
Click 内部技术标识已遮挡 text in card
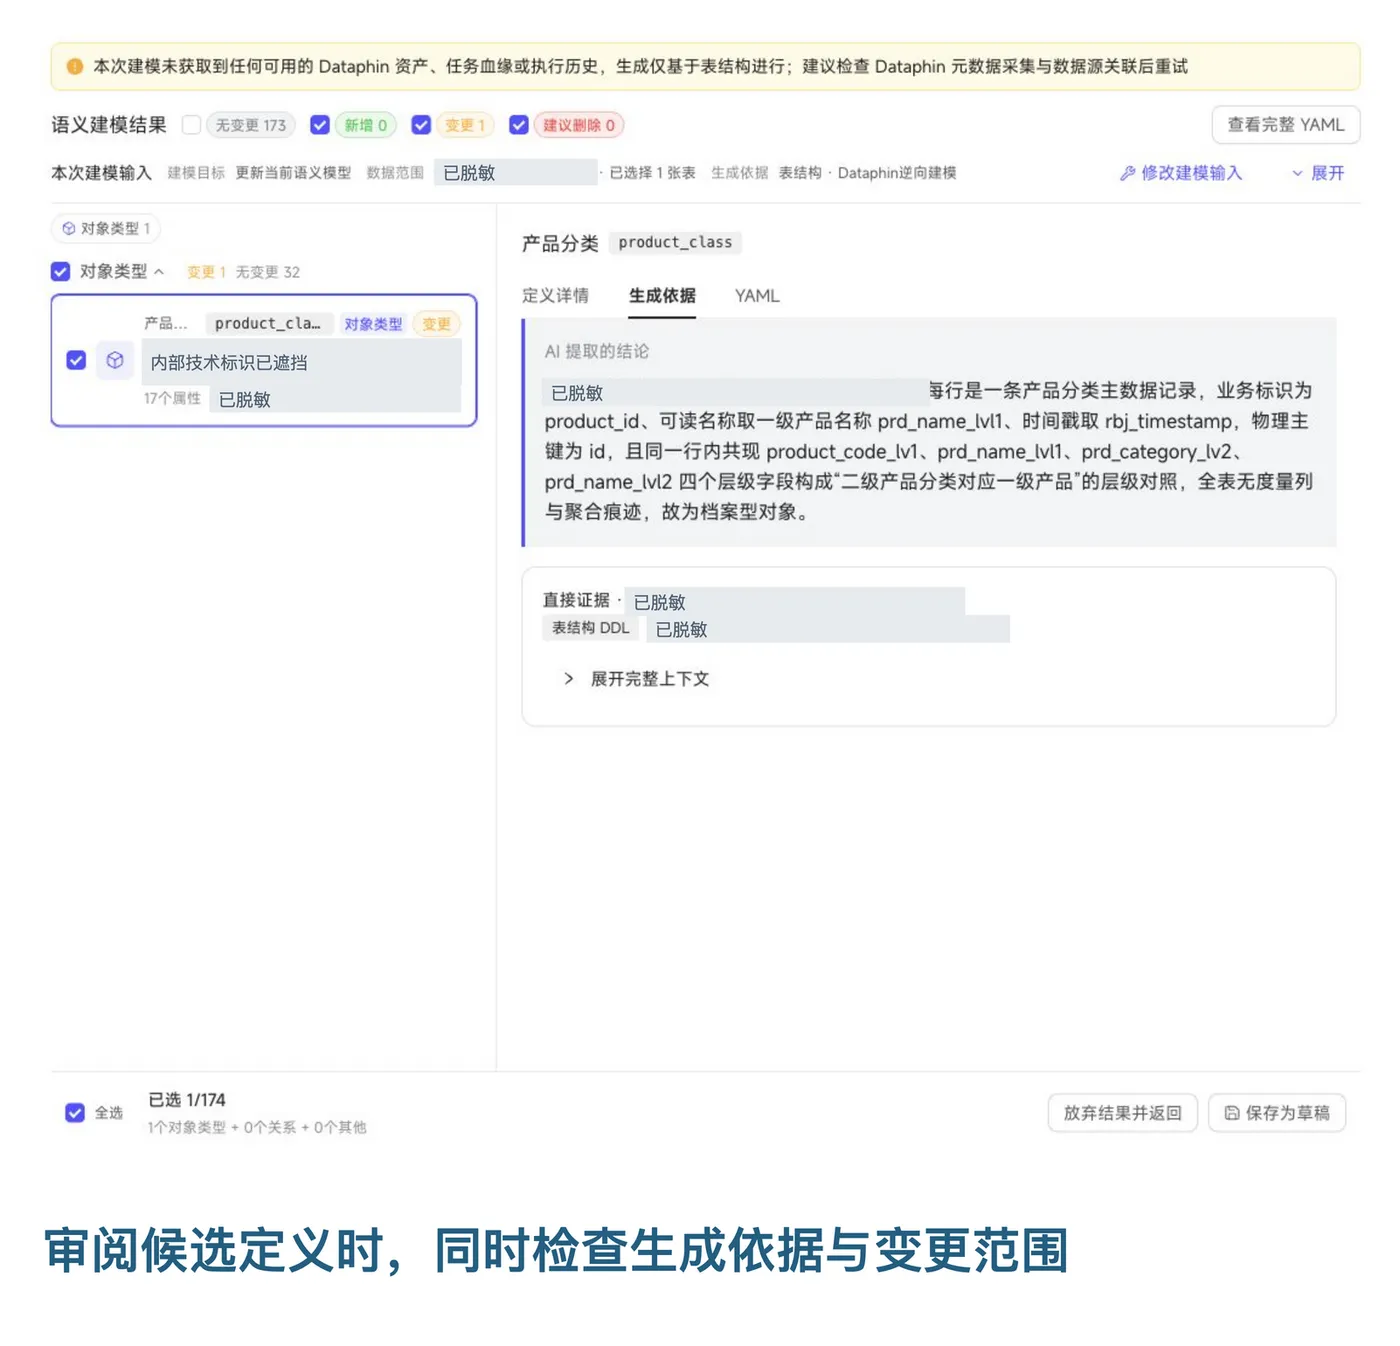pos(229,363)
